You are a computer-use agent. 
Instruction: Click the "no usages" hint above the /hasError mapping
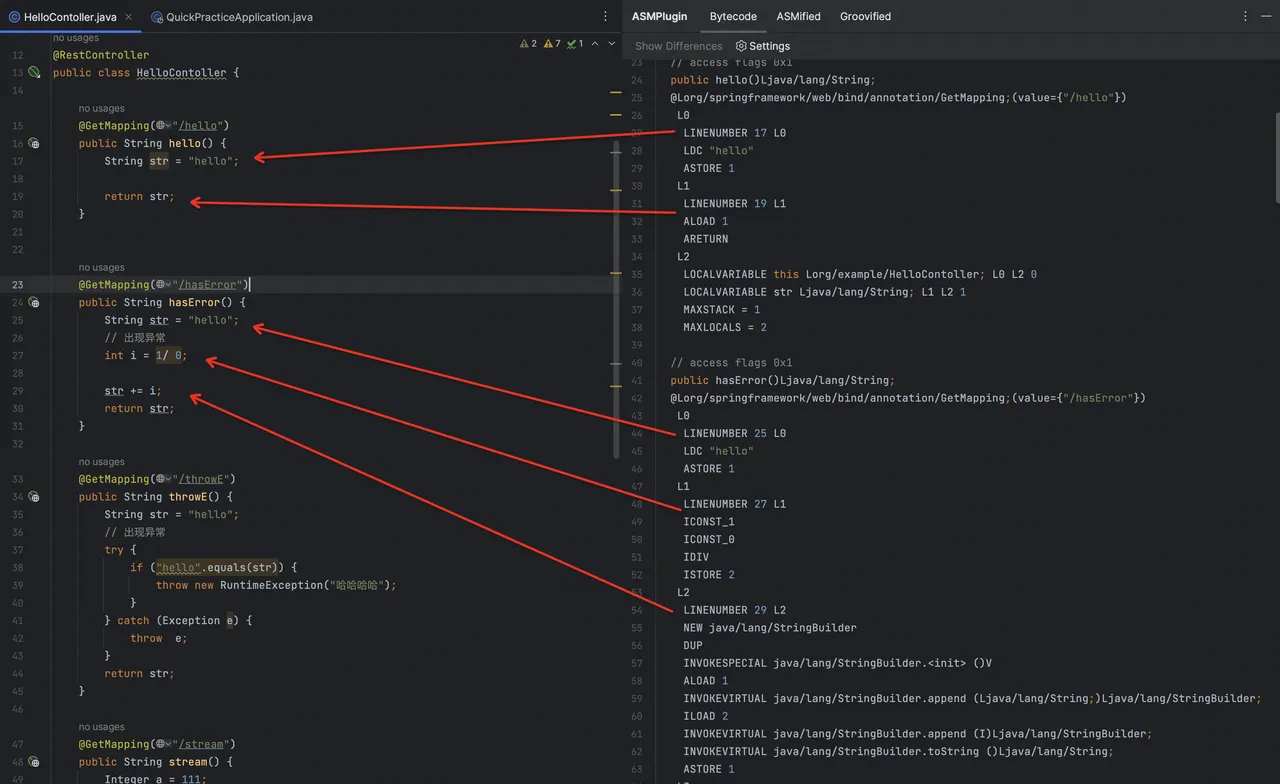pyautogui.click(x=101, y=267)
